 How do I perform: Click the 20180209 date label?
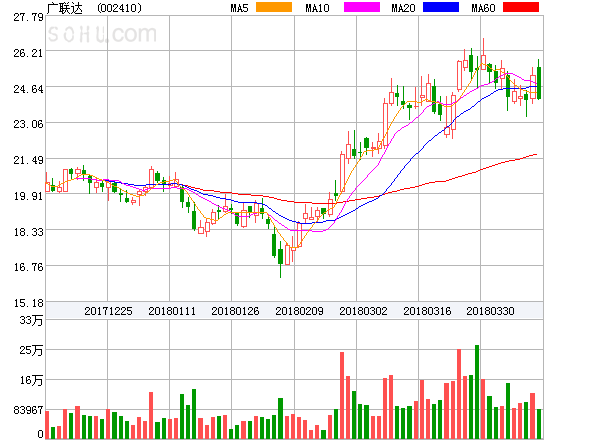tap(299, 311)
